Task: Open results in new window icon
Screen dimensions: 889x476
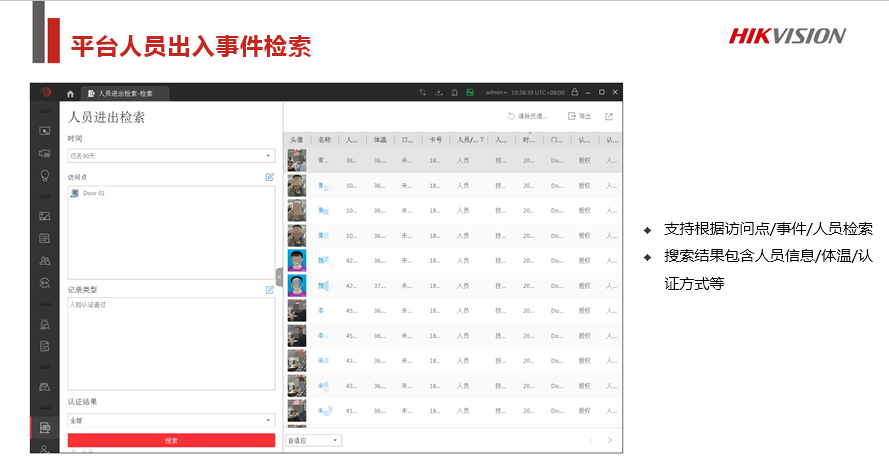Action: pyautogui.click(x=609, y=116)
